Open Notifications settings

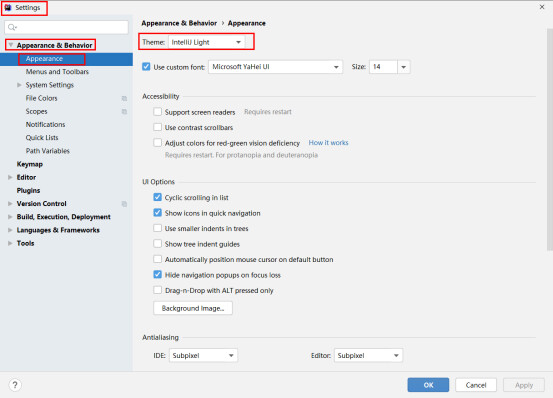pyautogui.click(x=45, y=124)
